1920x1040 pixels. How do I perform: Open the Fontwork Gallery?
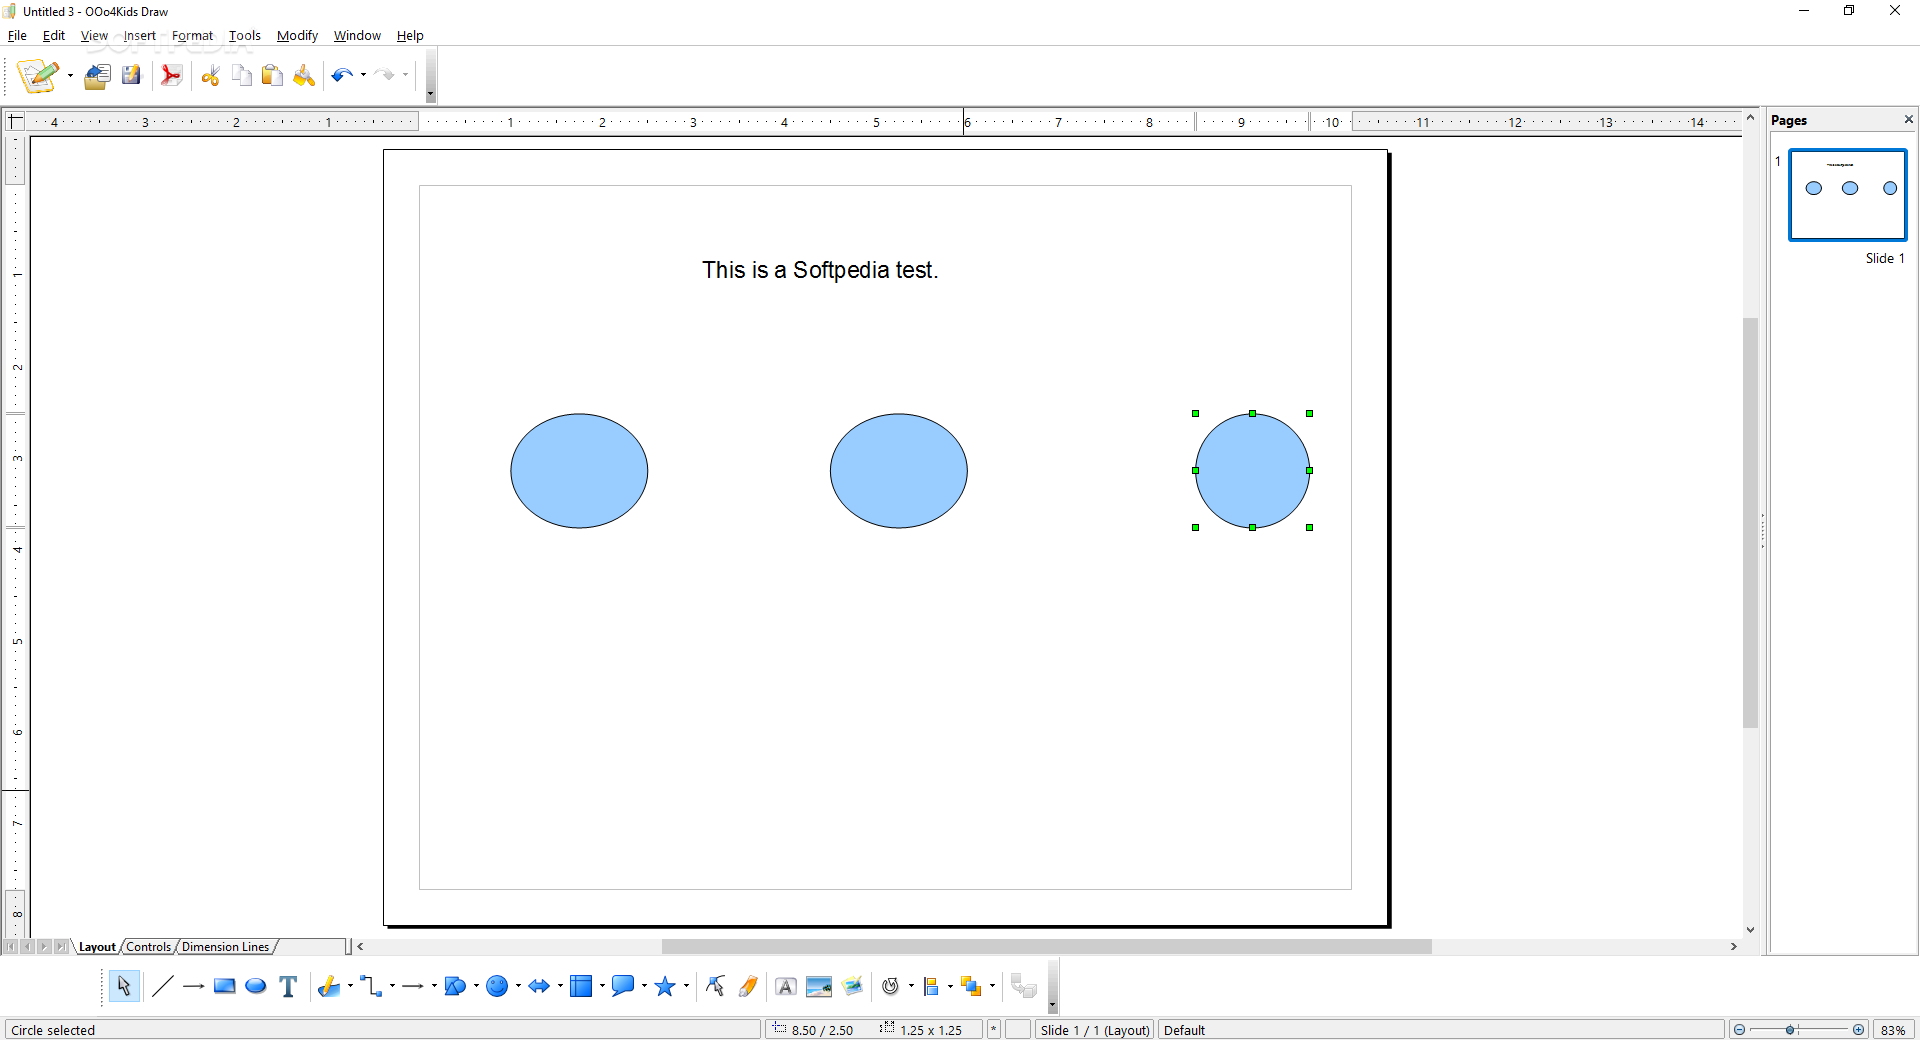pos(786,987)
